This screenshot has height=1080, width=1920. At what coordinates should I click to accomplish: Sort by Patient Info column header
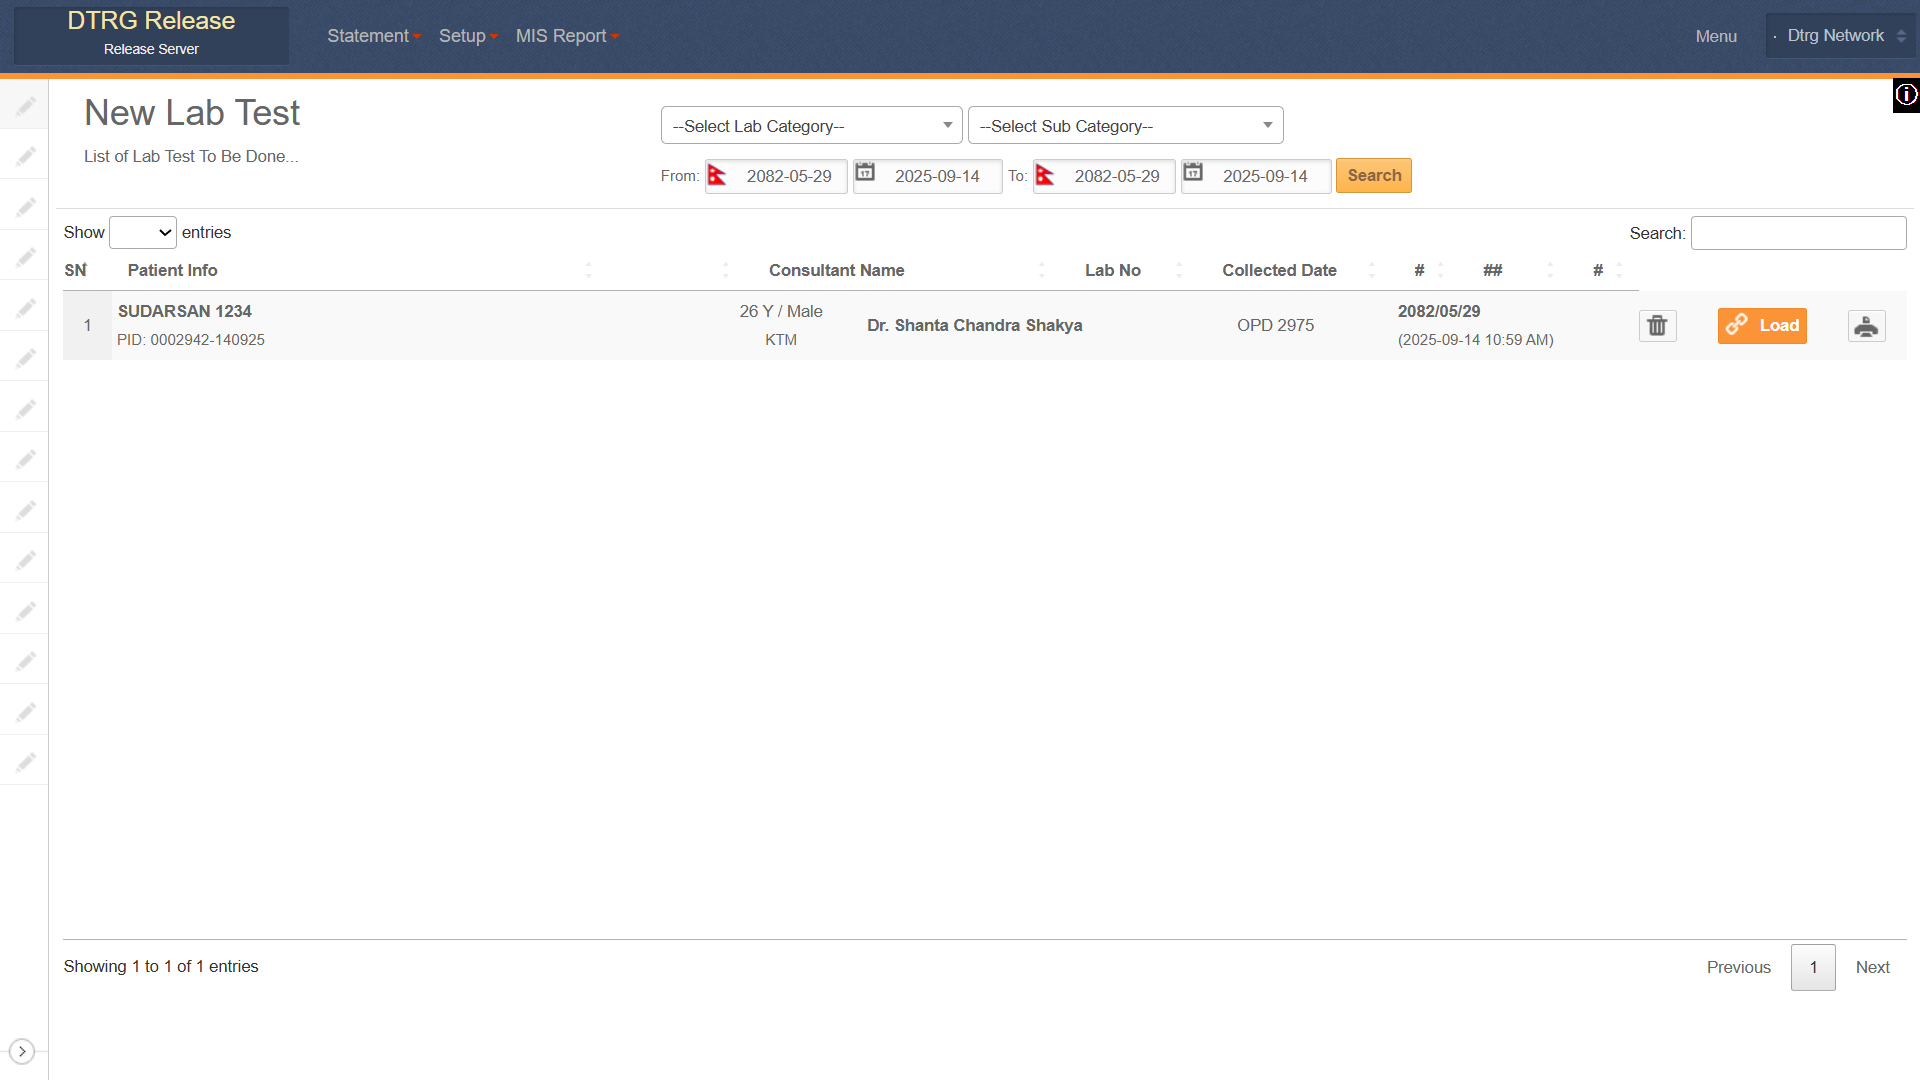tap(172, 270)
